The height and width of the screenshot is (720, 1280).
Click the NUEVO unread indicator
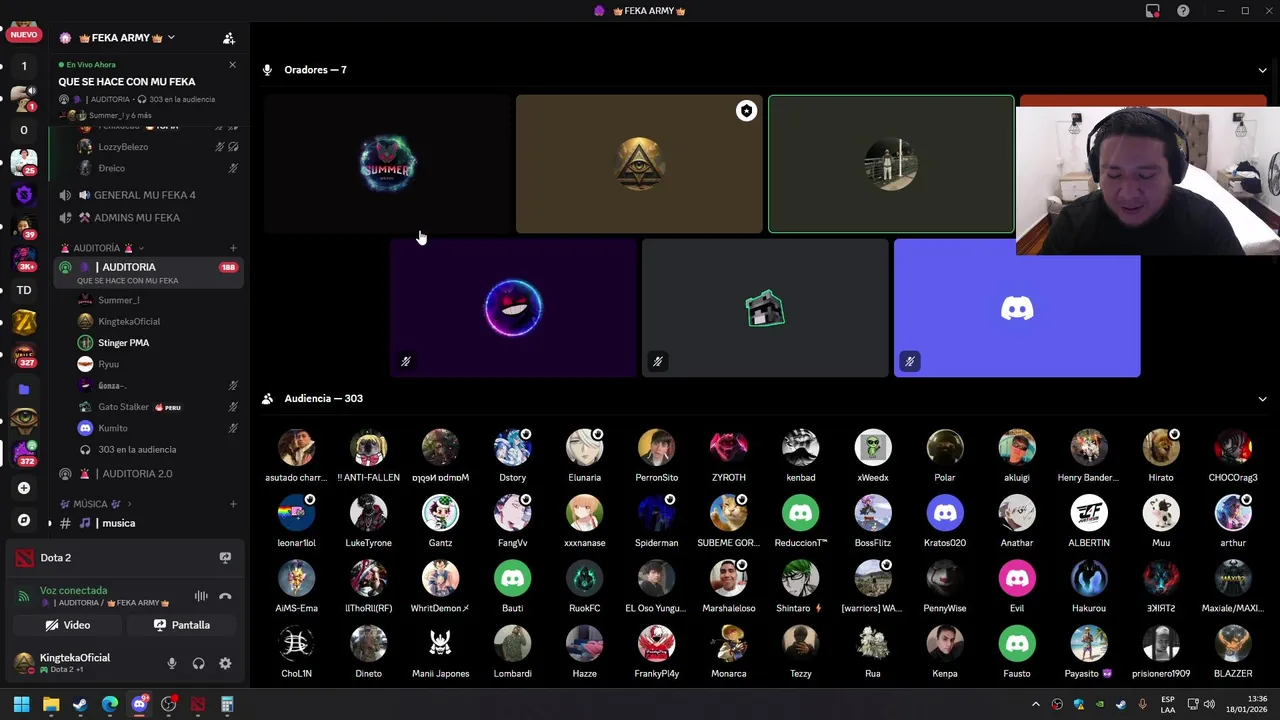point(24,35)
